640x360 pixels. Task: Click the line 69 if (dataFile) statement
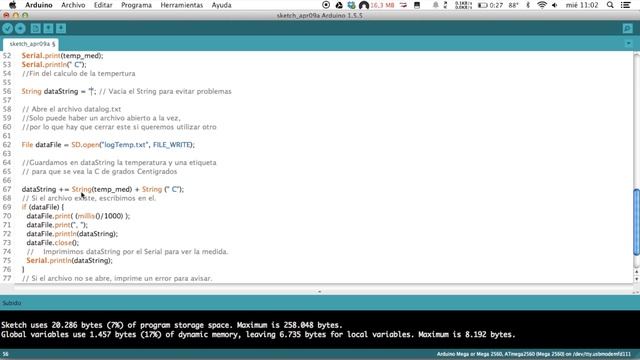click(x=43, y=207)
